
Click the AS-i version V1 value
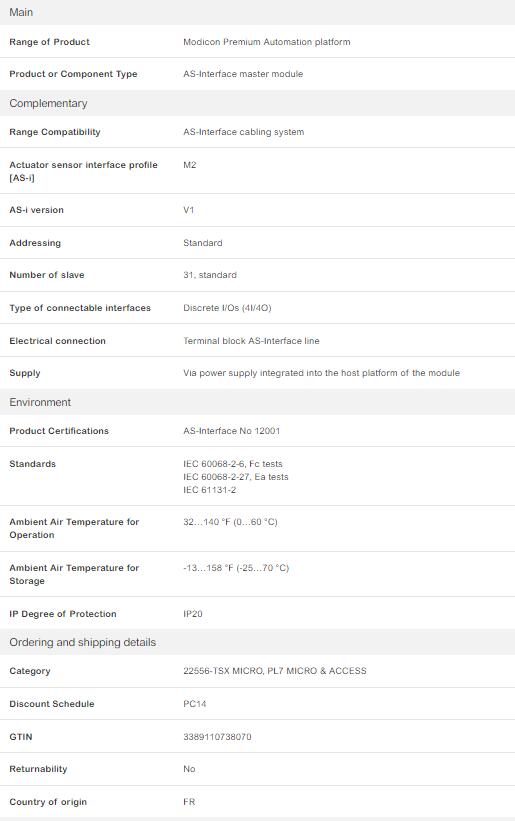coord(188,210)
